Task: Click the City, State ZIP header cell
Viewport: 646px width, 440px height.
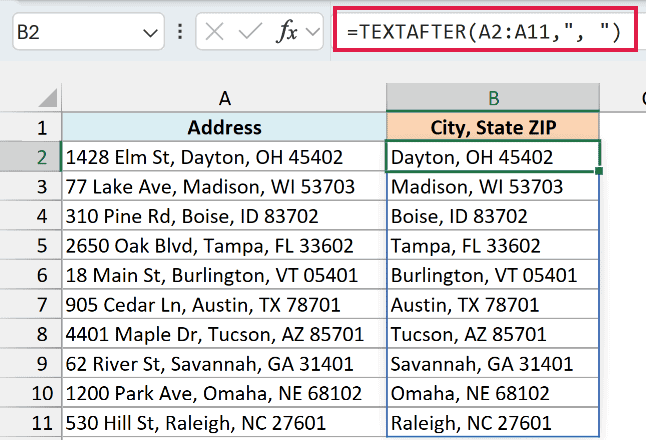Action: coord(493,127)
